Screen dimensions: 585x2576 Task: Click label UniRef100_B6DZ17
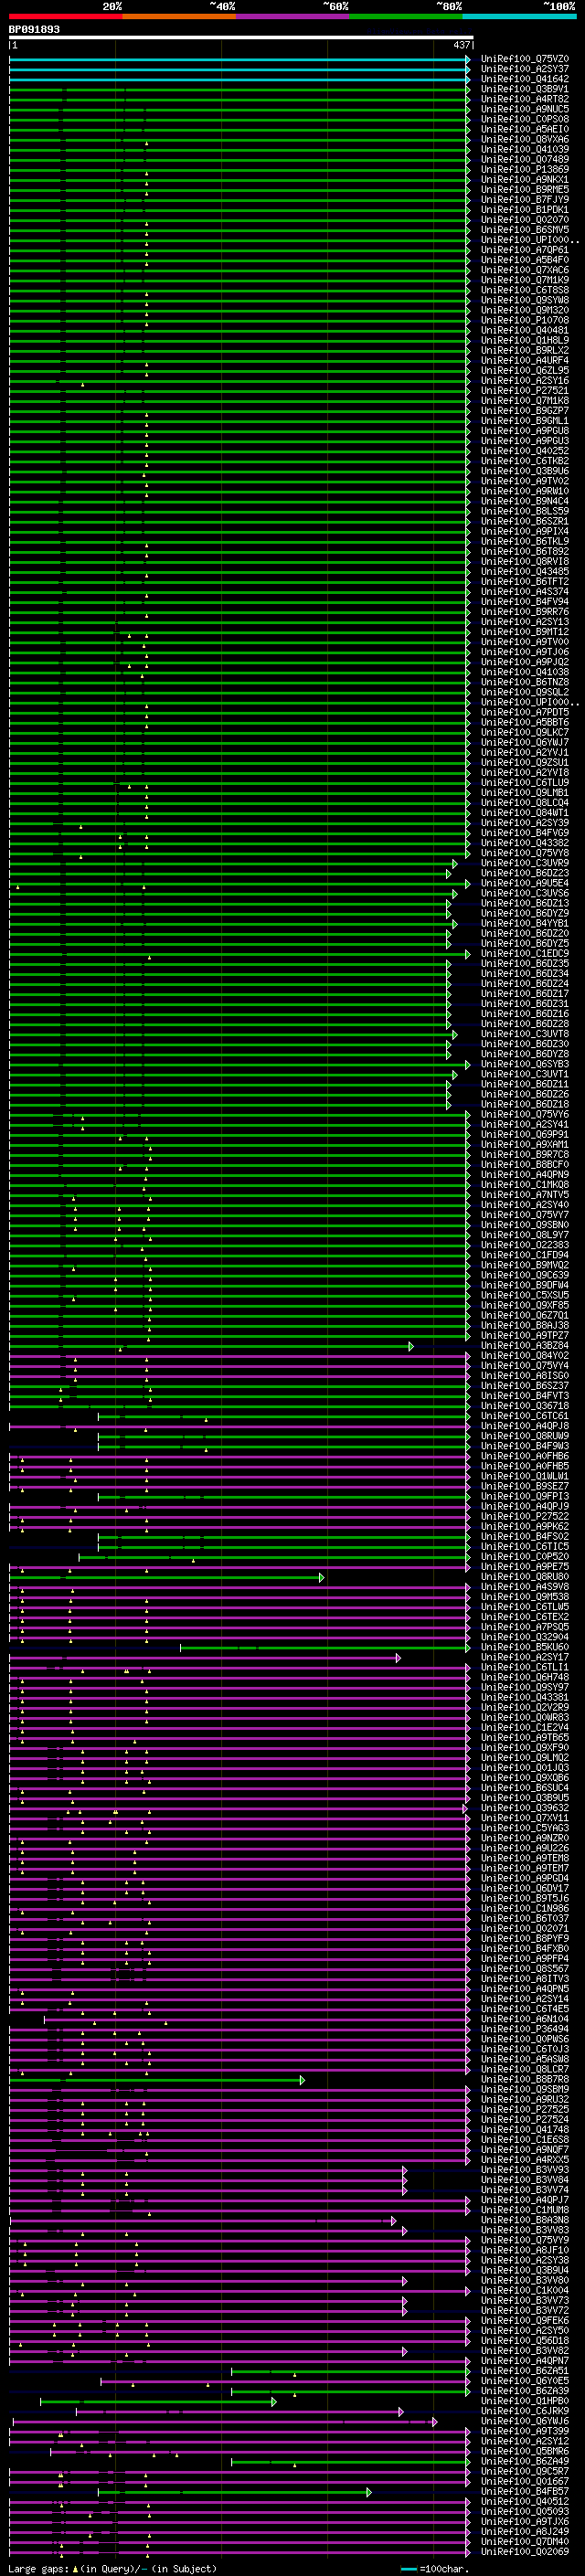(525, 993)
